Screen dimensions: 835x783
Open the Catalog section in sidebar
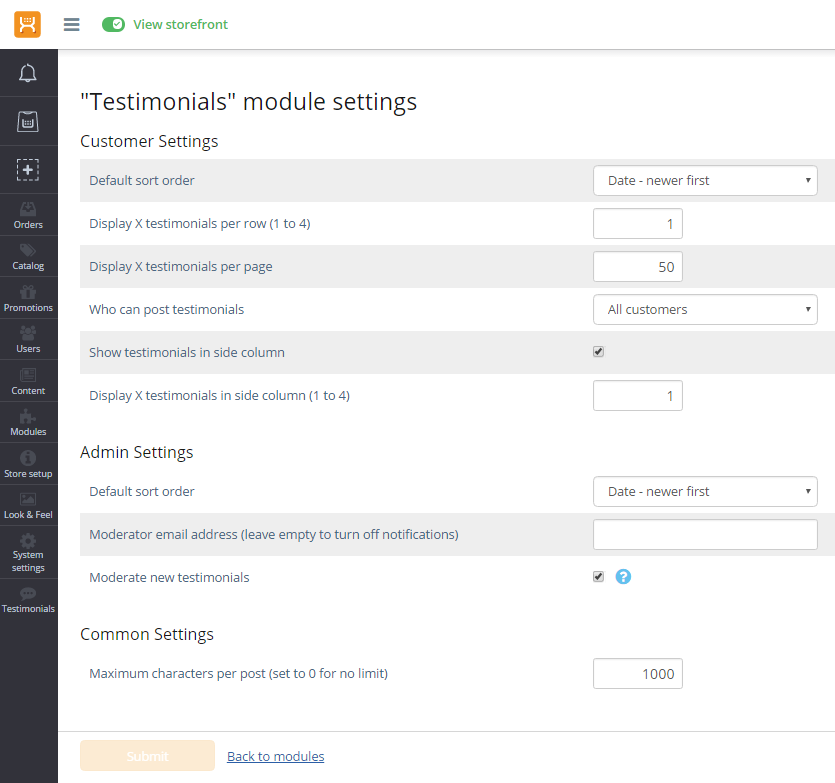(x=28, y=256)
